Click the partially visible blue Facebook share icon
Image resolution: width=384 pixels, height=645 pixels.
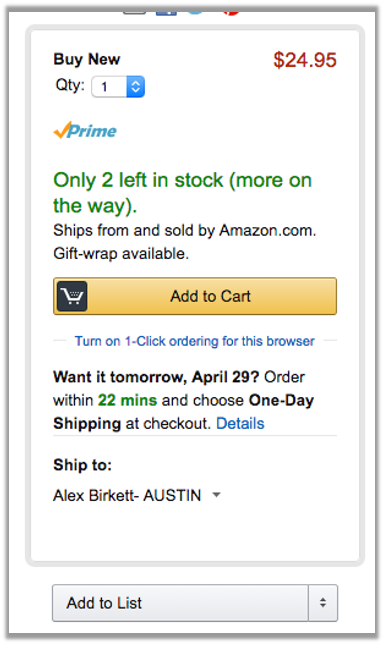(166, 13)
